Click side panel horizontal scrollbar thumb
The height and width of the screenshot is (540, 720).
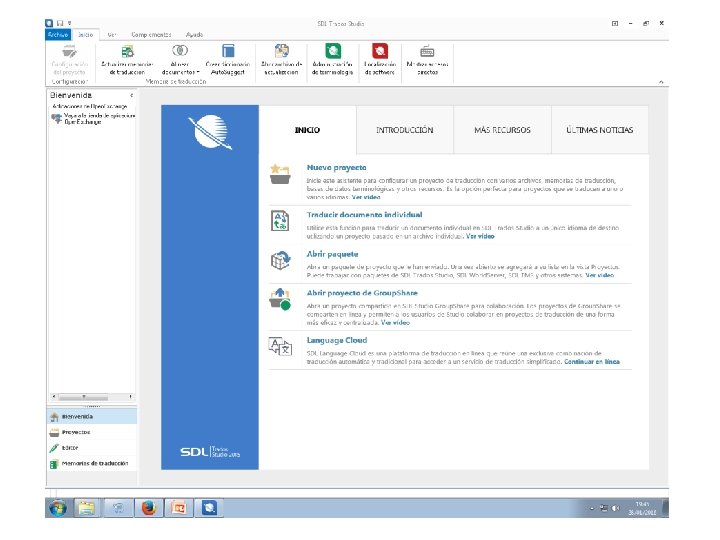[83, 396]
